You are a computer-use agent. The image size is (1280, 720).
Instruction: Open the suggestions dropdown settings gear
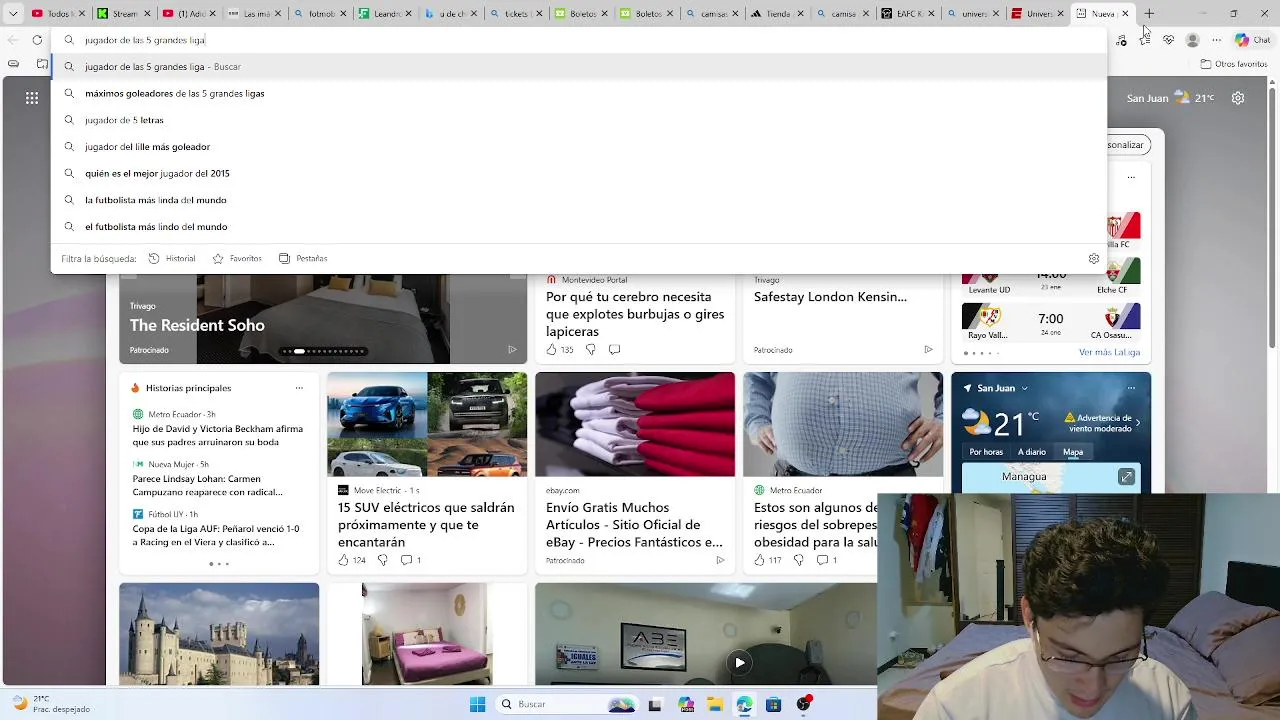pos(1094,258)
